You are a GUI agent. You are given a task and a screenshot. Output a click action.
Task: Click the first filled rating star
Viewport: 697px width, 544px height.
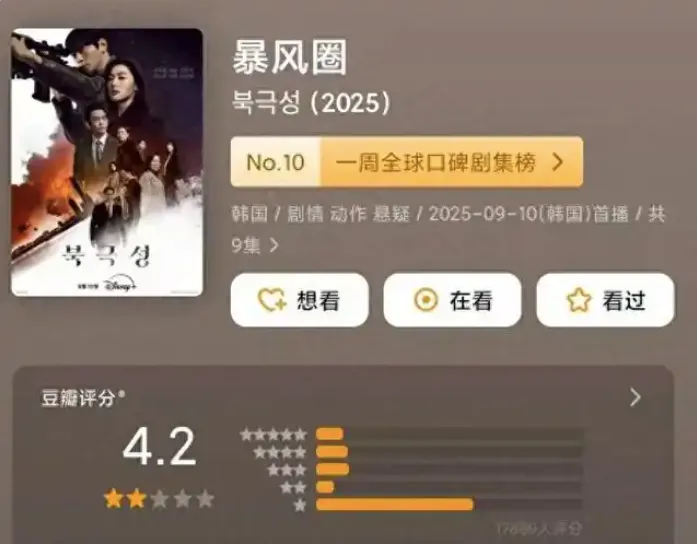point(114,499)
